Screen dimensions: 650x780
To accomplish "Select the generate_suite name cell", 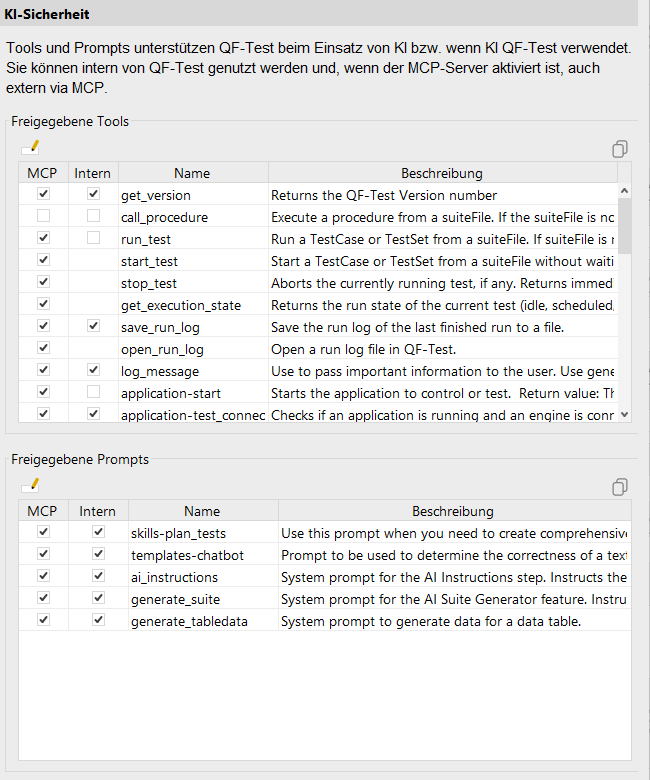I will coord(203,599).
